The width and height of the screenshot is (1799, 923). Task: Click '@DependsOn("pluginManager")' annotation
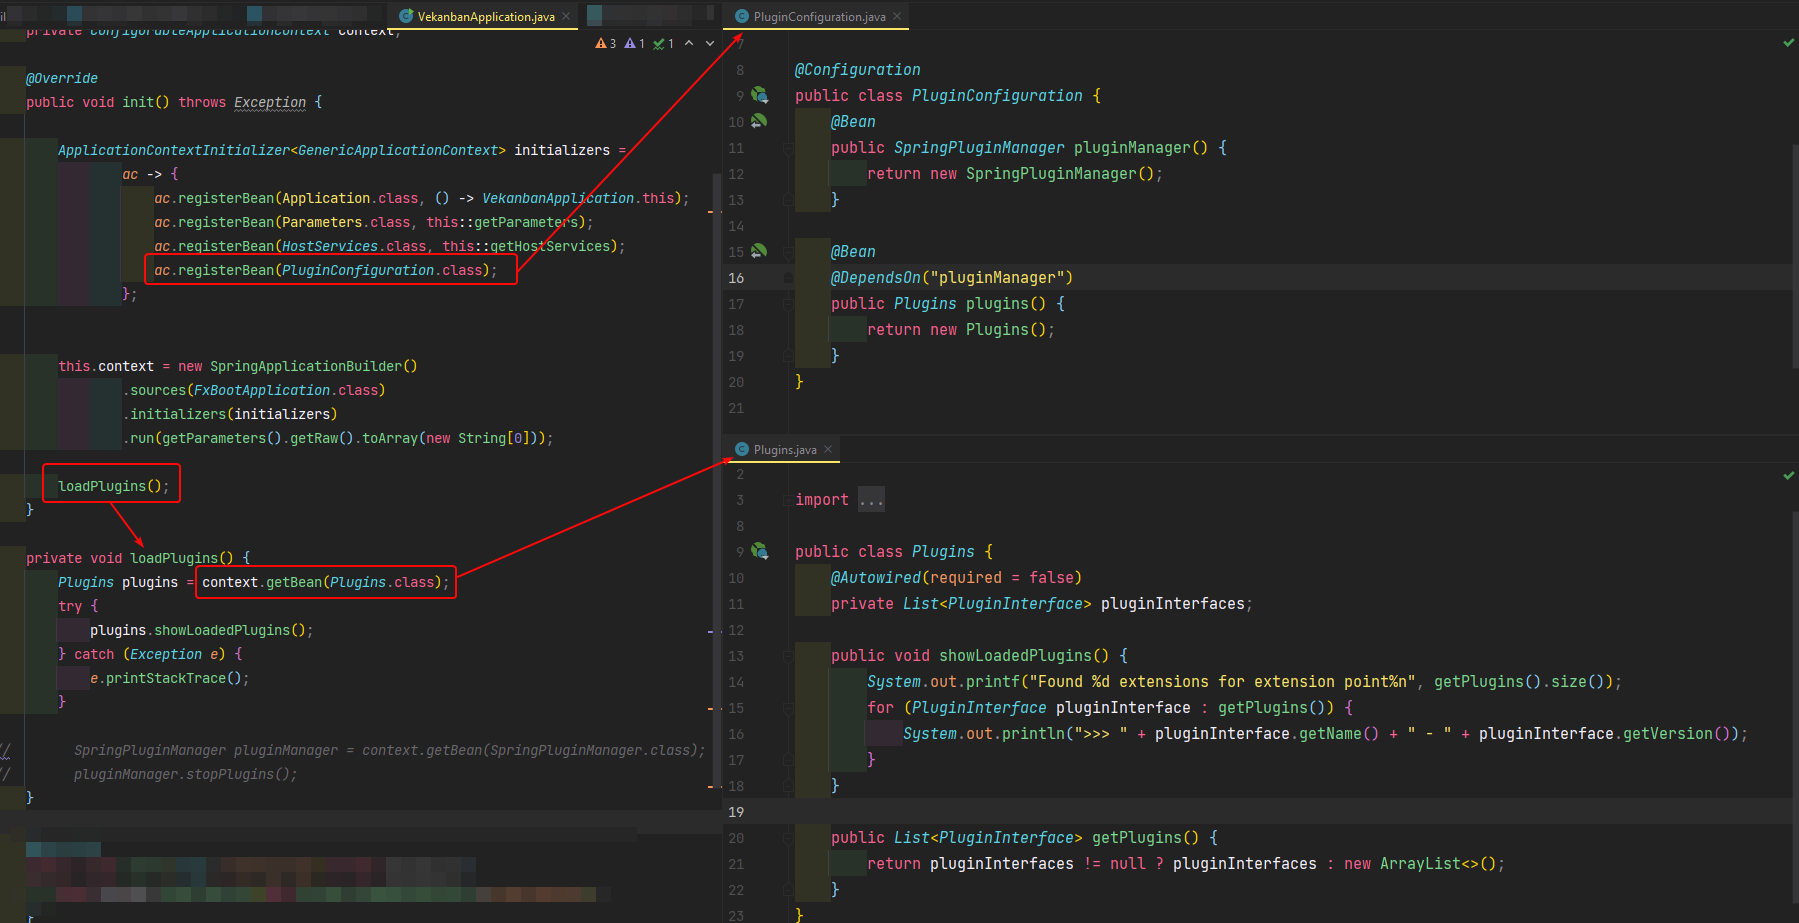coord(952,278)
